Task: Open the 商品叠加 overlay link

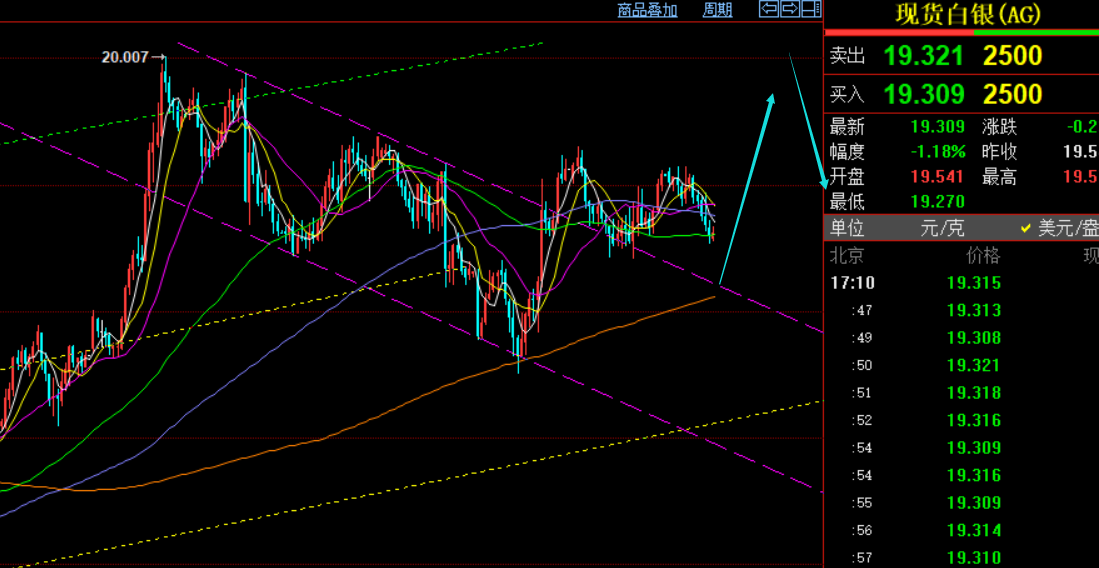Action: [648, 10]
